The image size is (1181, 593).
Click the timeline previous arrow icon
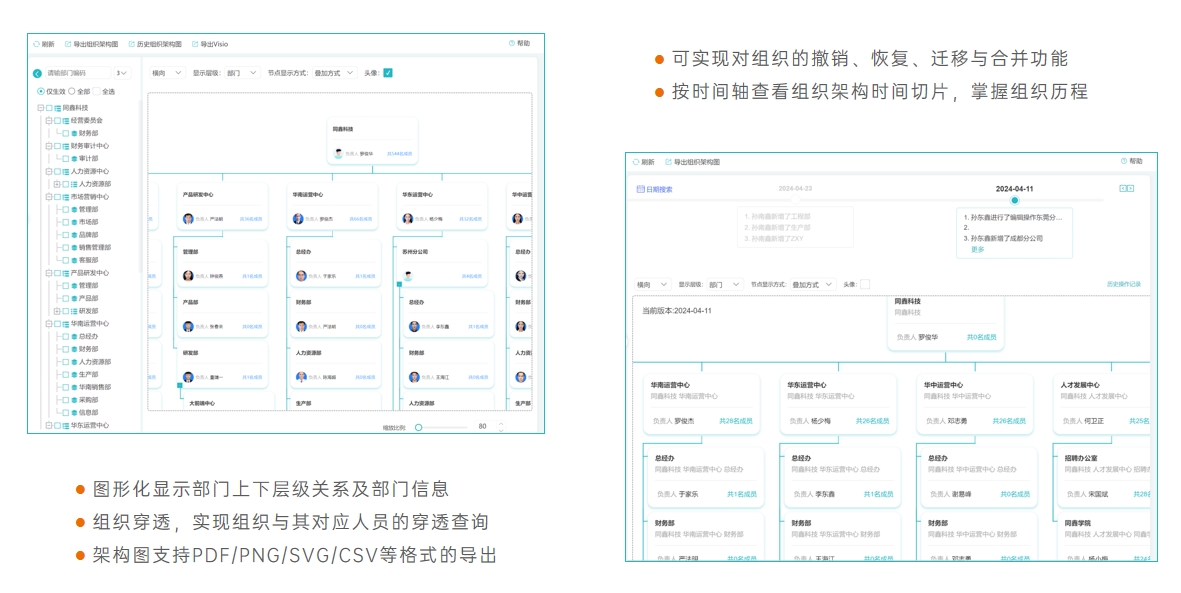(x=1123, y=188)
